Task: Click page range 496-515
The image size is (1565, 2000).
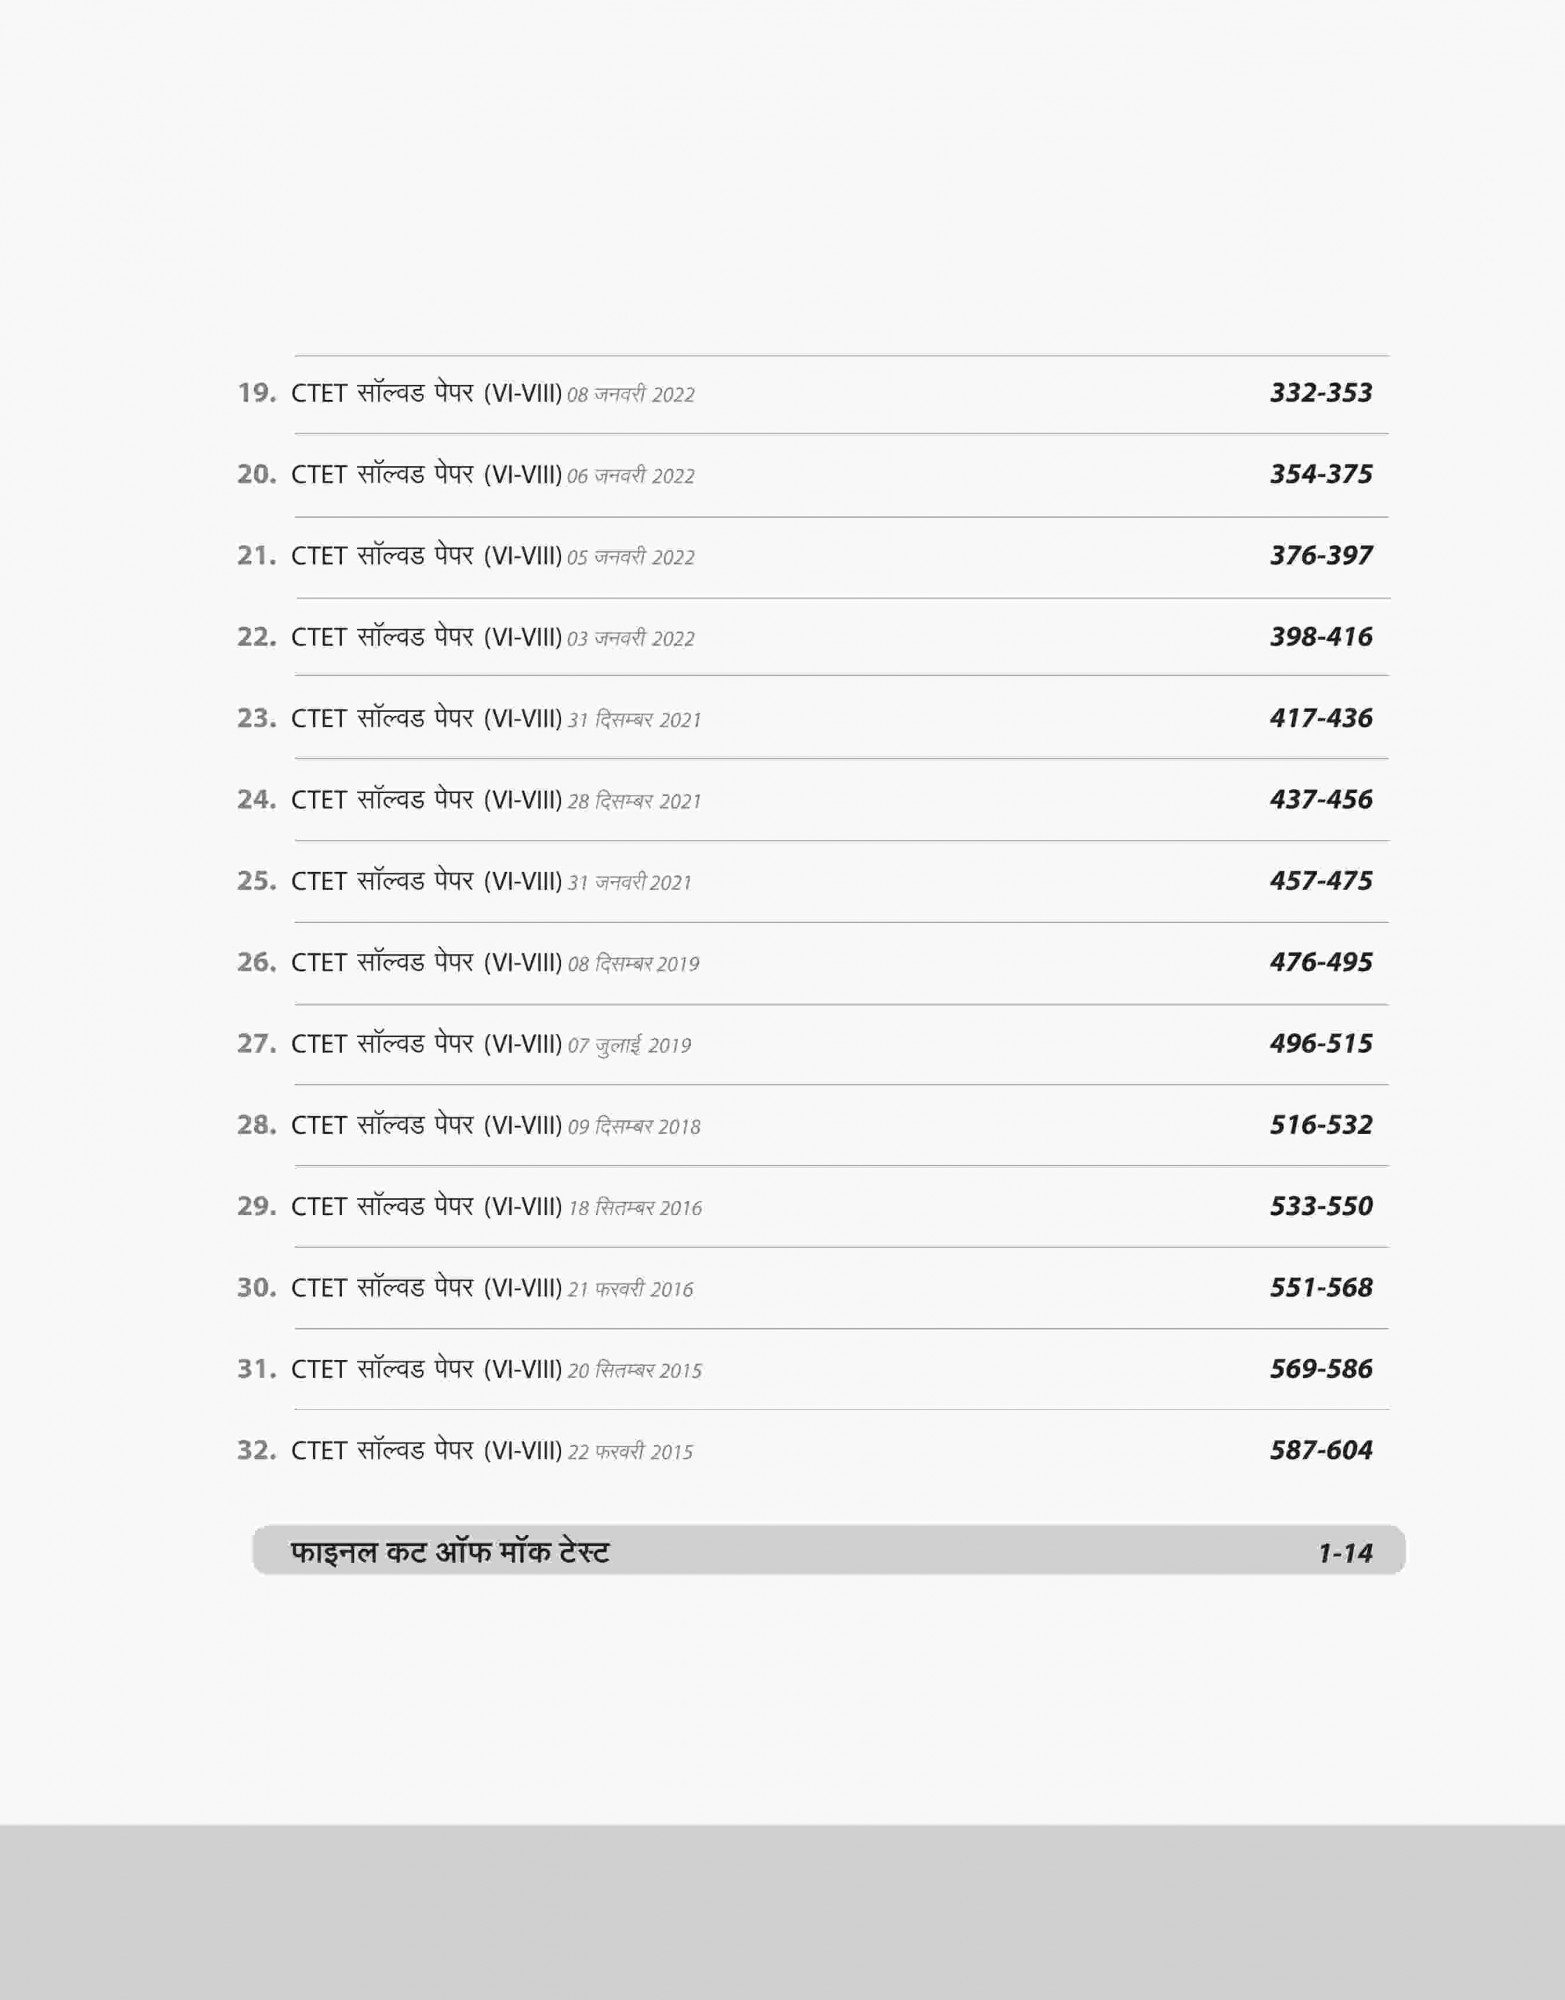Action: 1321,1044
